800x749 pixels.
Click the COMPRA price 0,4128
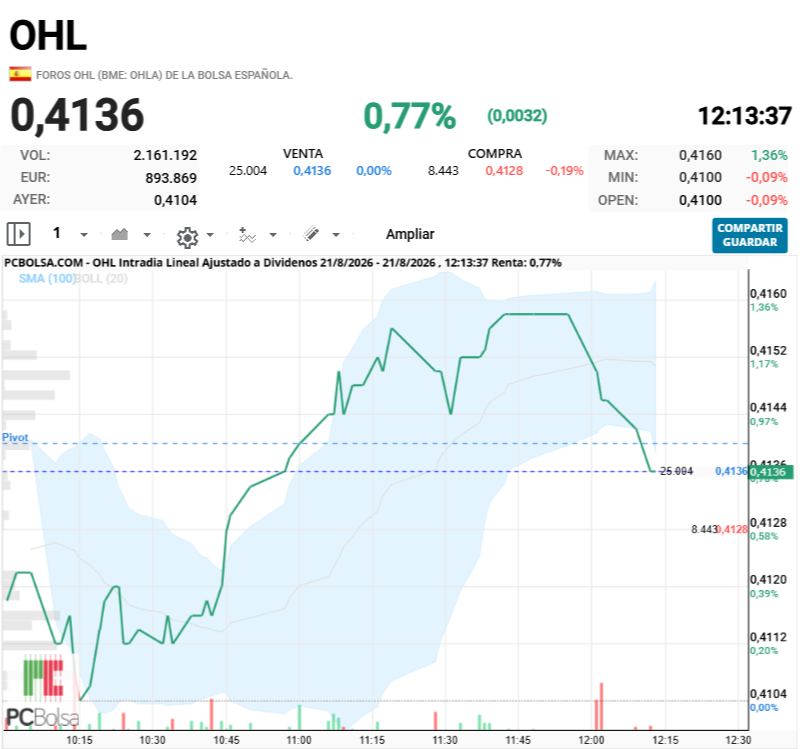point(504,171)
